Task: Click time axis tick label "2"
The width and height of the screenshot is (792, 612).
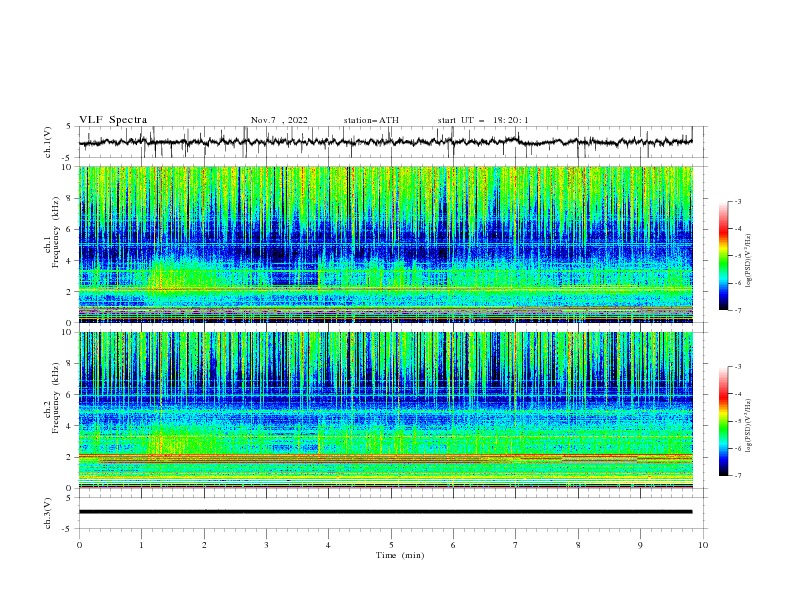Action: [x=204, y=545]
